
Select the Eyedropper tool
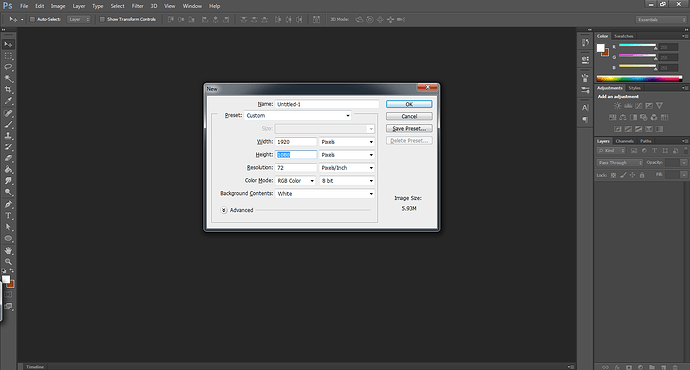point(8,101)
